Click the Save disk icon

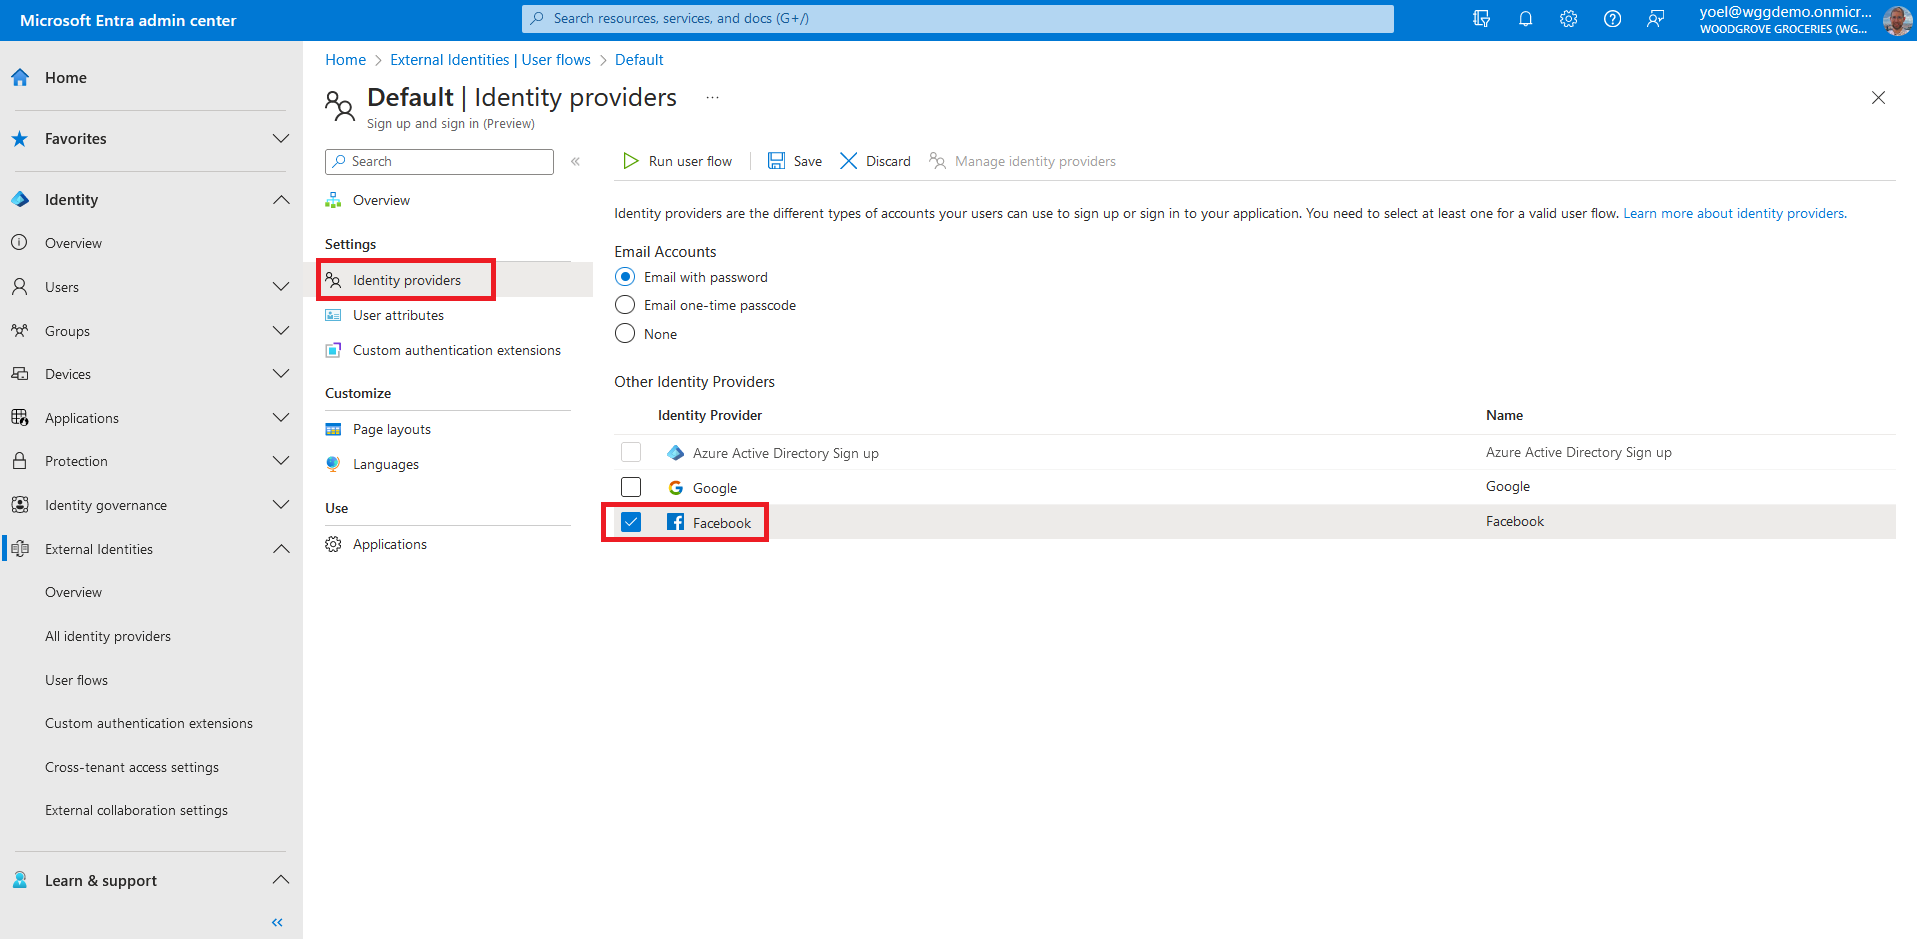(x=776, y=161)
